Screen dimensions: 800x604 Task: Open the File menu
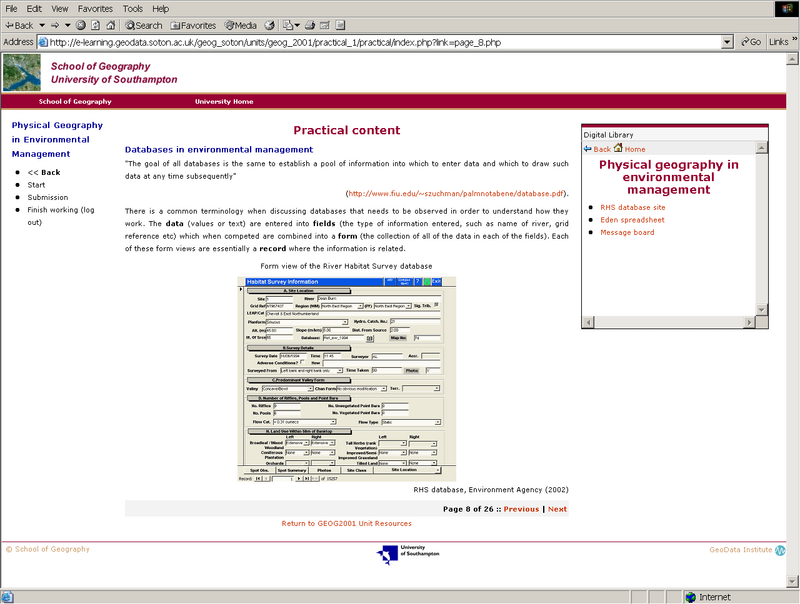click(11, 9)
